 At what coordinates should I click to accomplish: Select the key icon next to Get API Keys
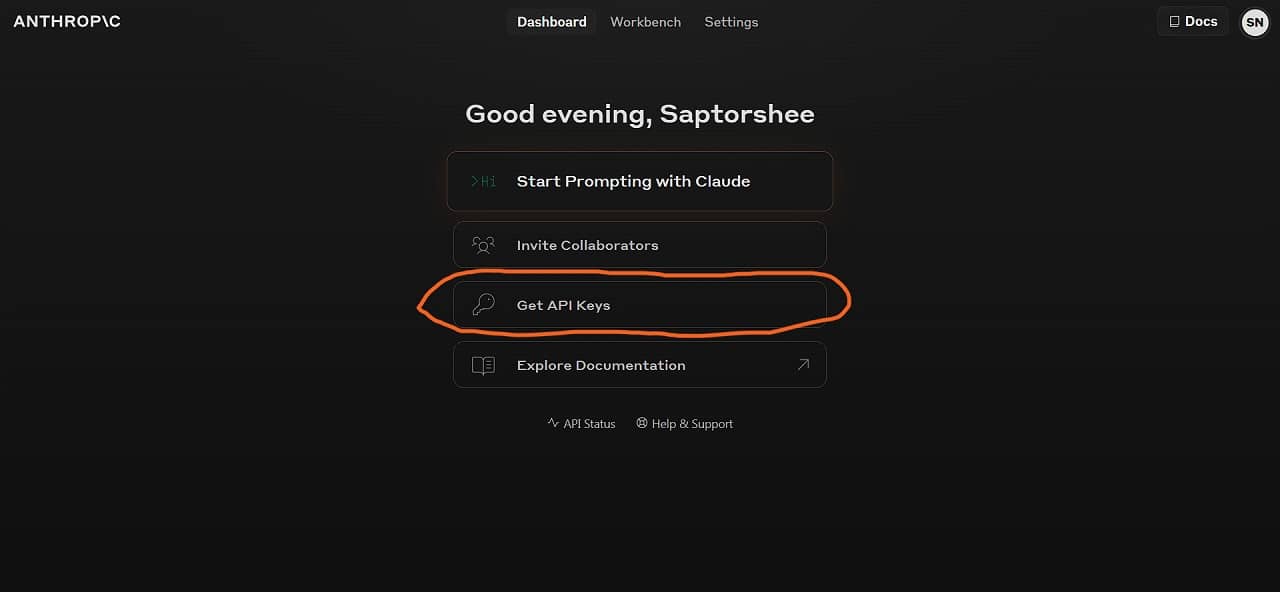[483, 304]
